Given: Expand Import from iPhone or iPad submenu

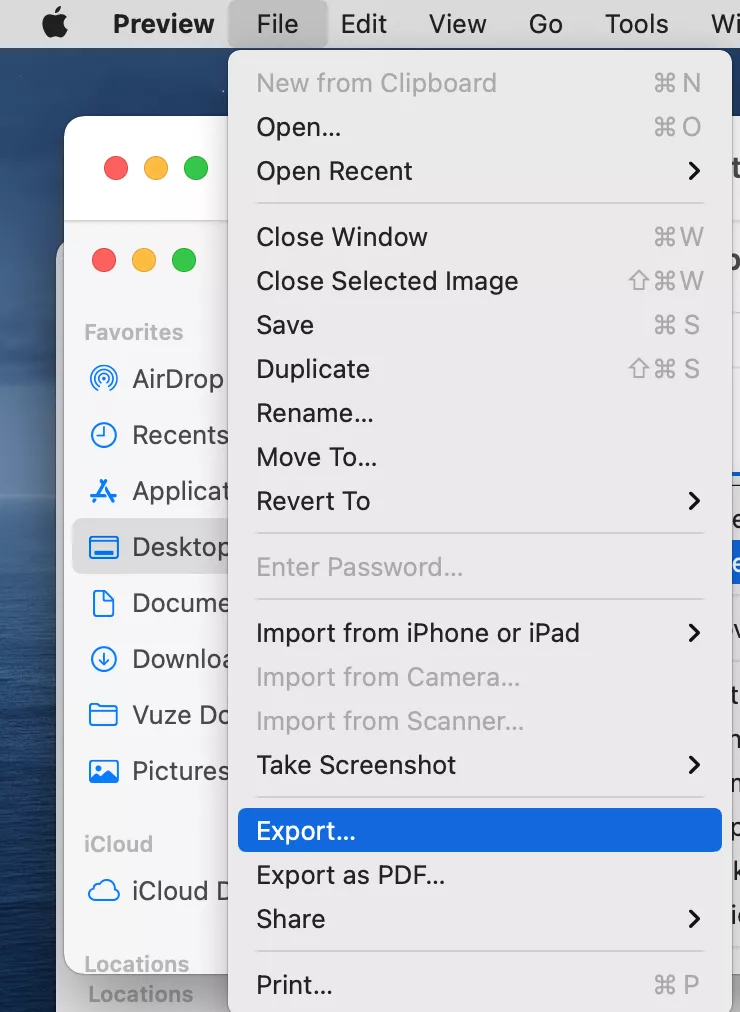Looking at the screenshot, I should [694, 633].
